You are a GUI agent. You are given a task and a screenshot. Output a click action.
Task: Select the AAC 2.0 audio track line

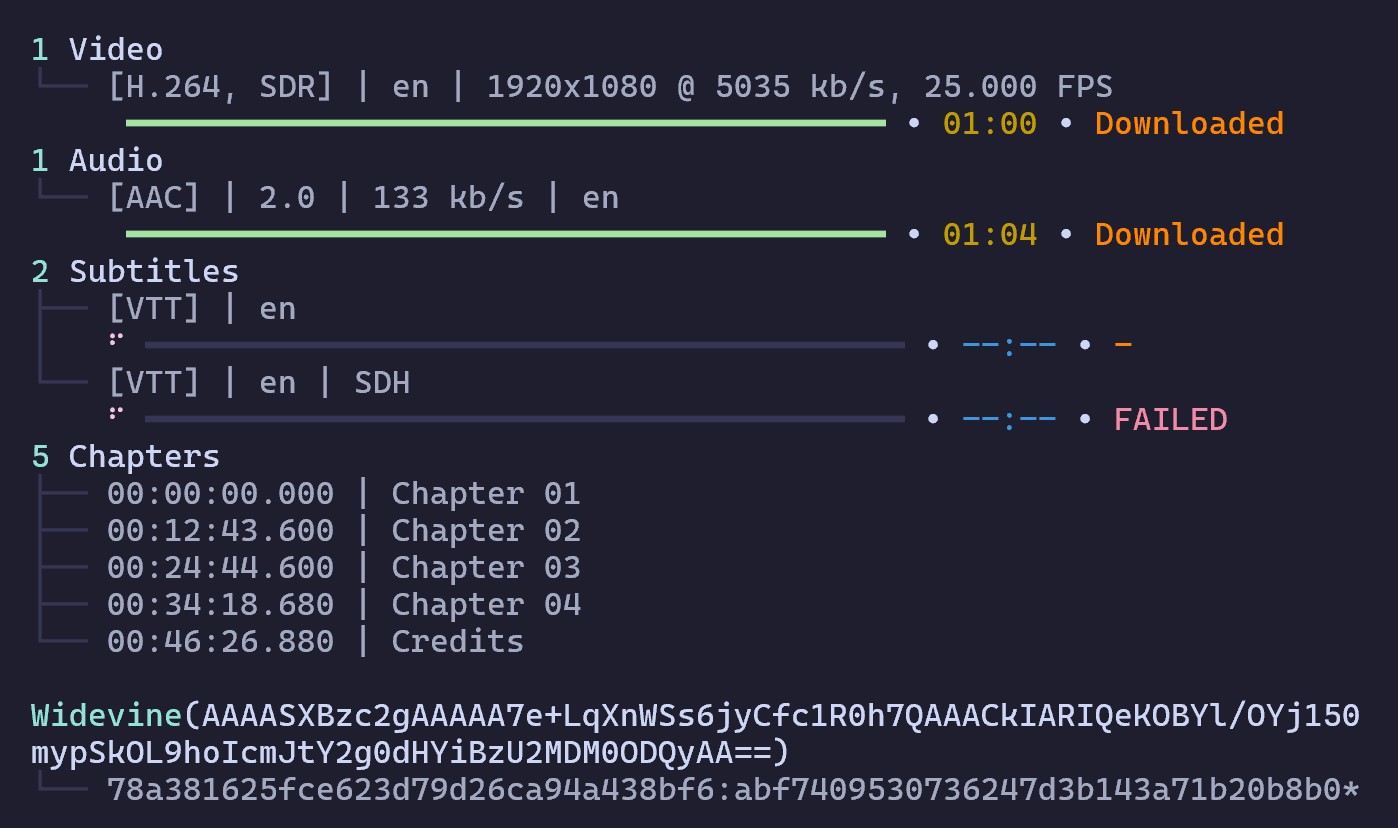click(x=363, y=198)
